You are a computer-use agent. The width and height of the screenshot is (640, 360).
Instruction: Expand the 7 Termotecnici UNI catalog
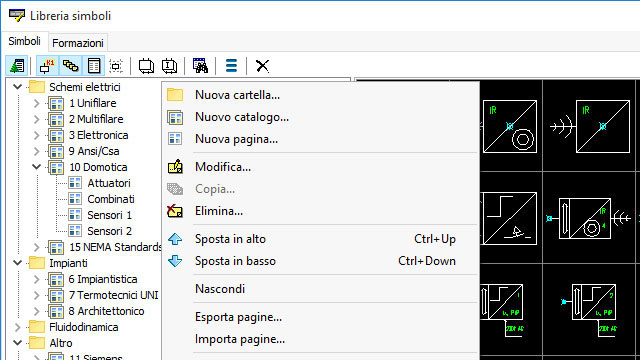coord(36,295)
